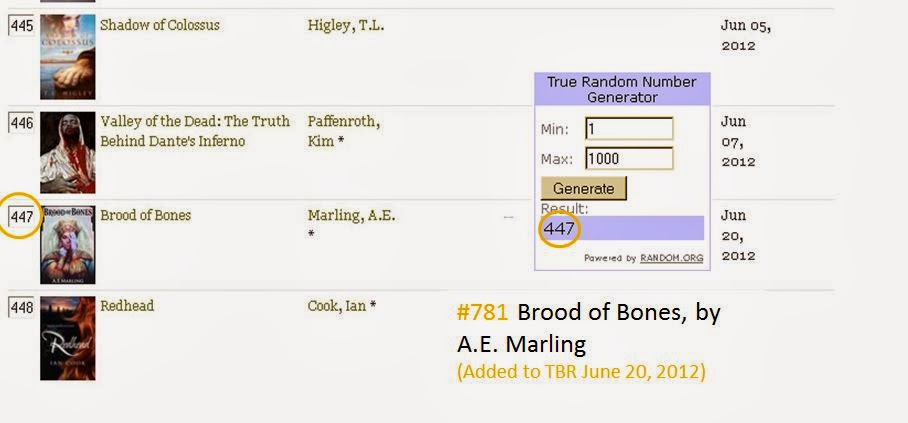
Task: Select the Brood of Bones cover image
Action: click(68, 245)
